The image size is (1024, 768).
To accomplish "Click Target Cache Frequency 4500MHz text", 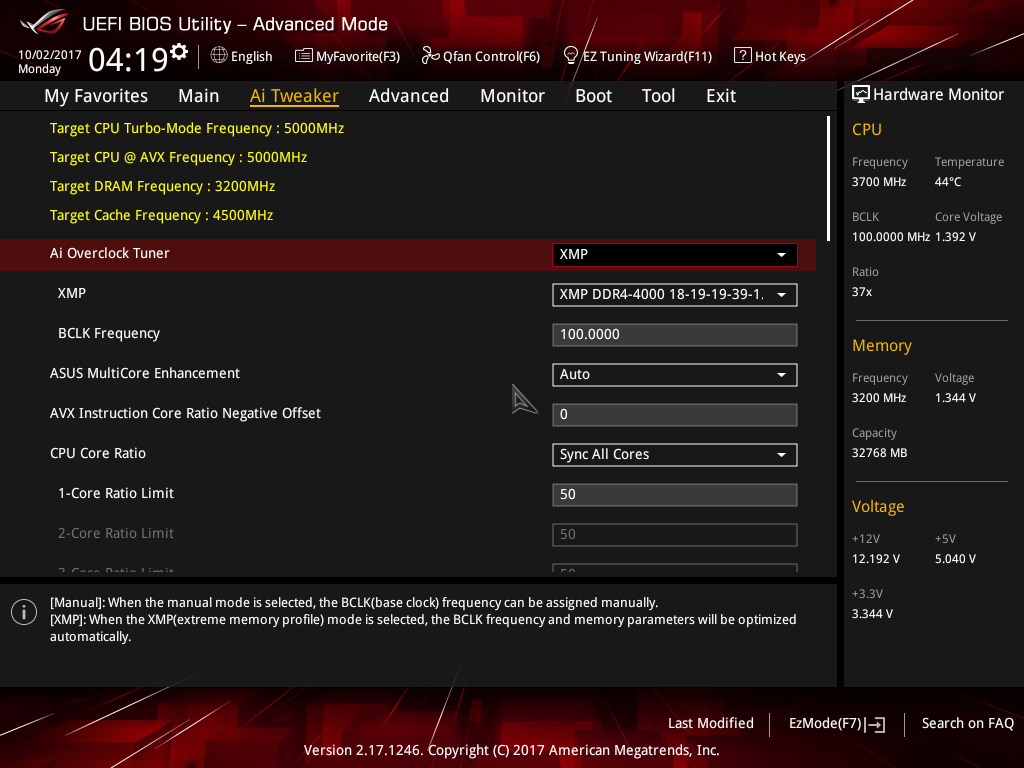I will 161,215.
